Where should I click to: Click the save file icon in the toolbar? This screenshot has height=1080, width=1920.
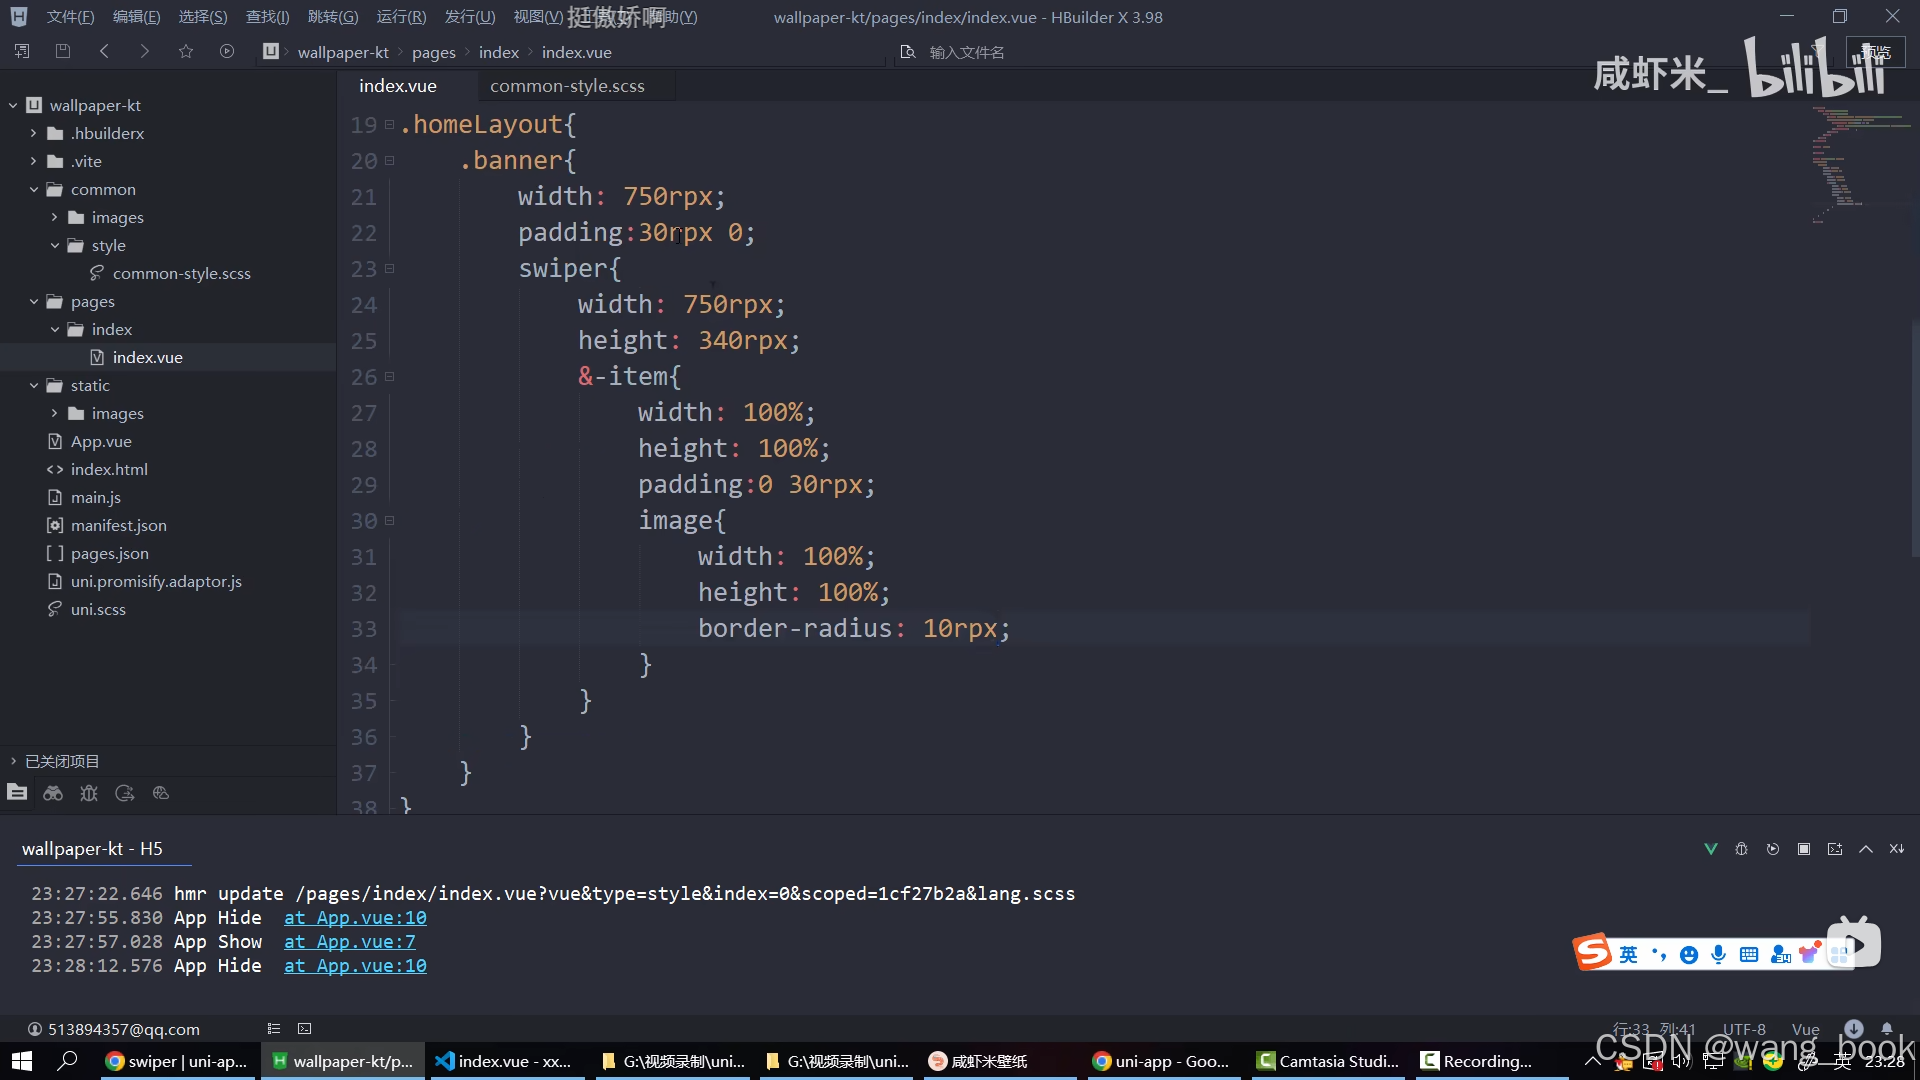(x=63, y=51)
